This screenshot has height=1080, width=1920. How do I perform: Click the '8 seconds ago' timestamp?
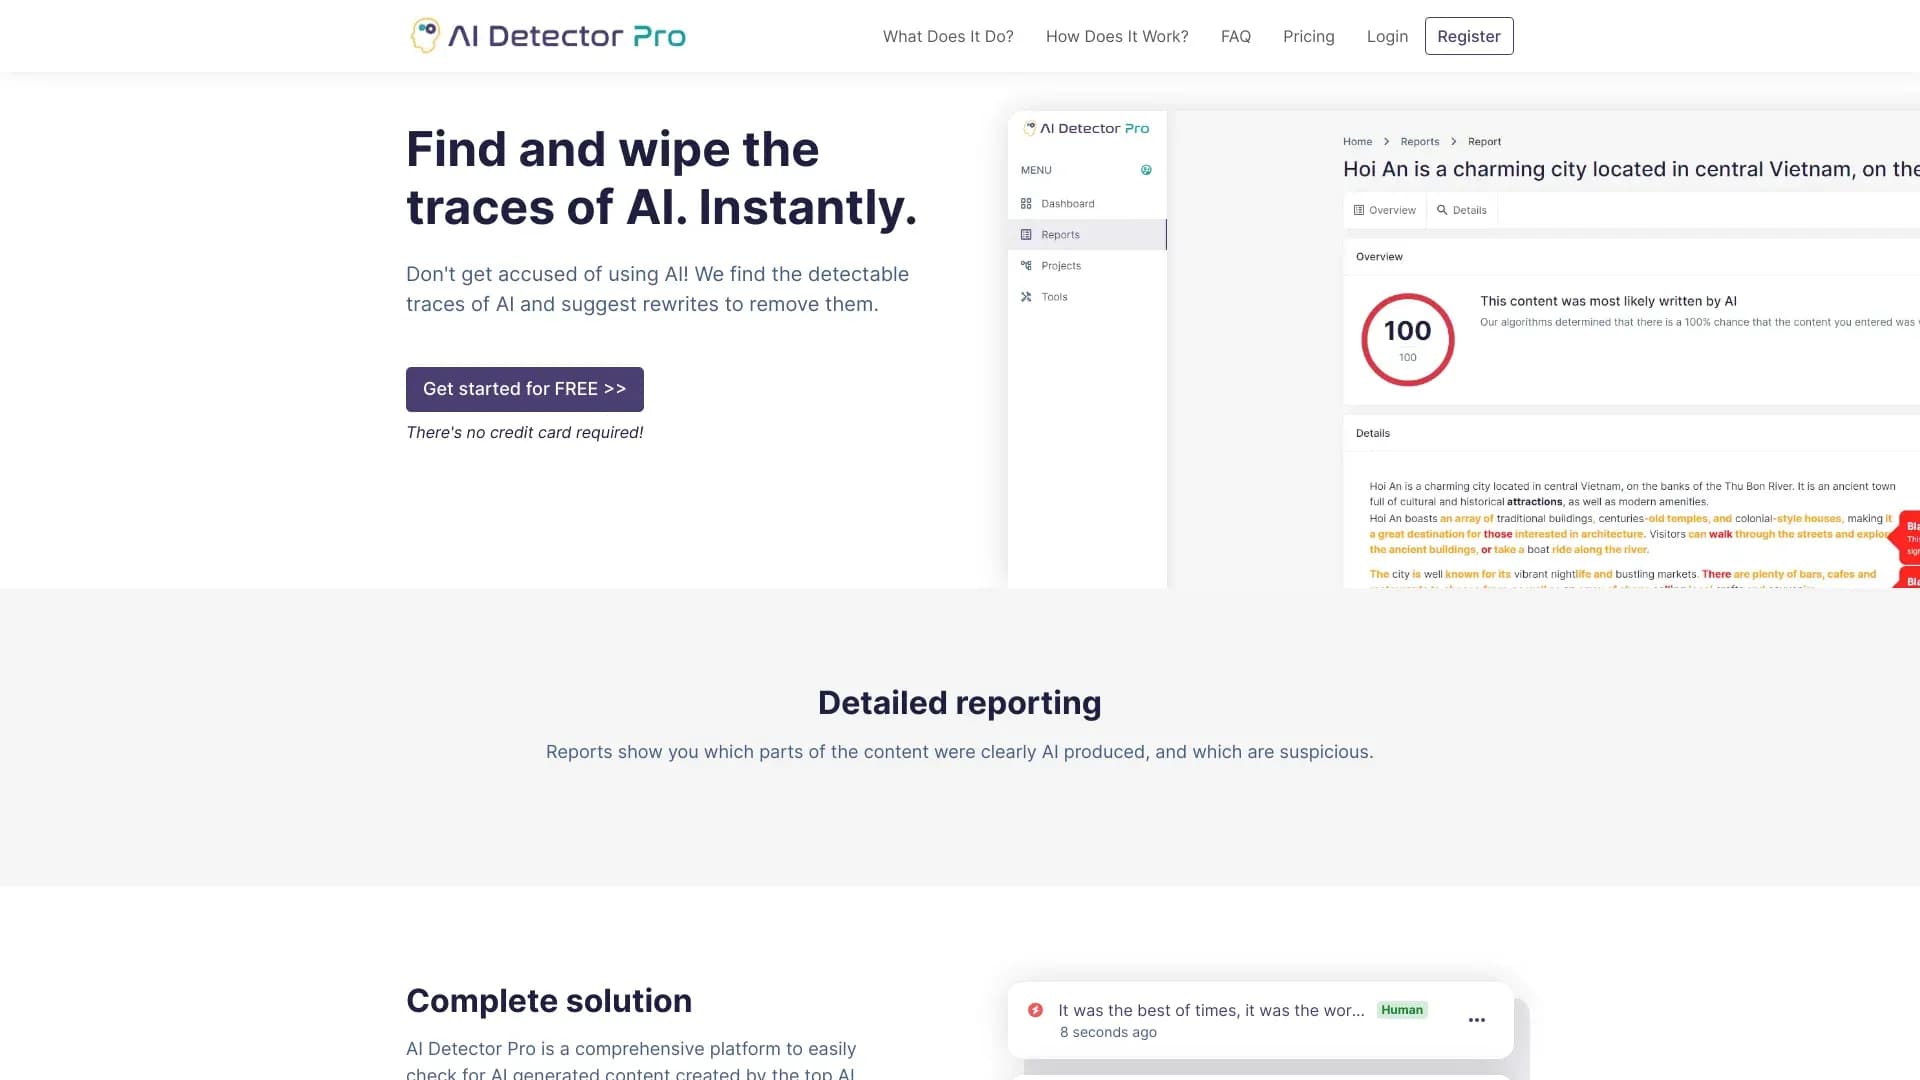[1108, 1033]
